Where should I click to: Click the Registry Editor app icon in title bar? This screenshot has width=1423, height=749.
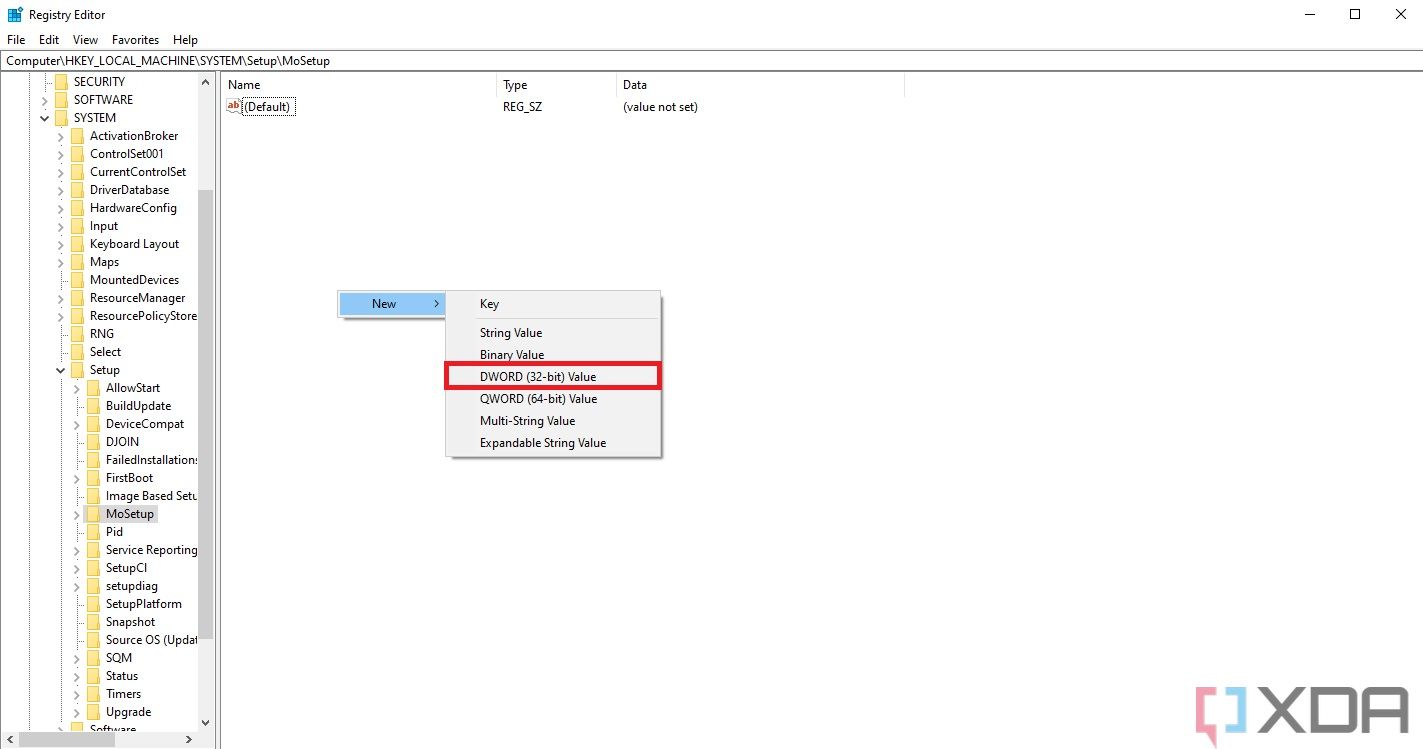point(14,14)
